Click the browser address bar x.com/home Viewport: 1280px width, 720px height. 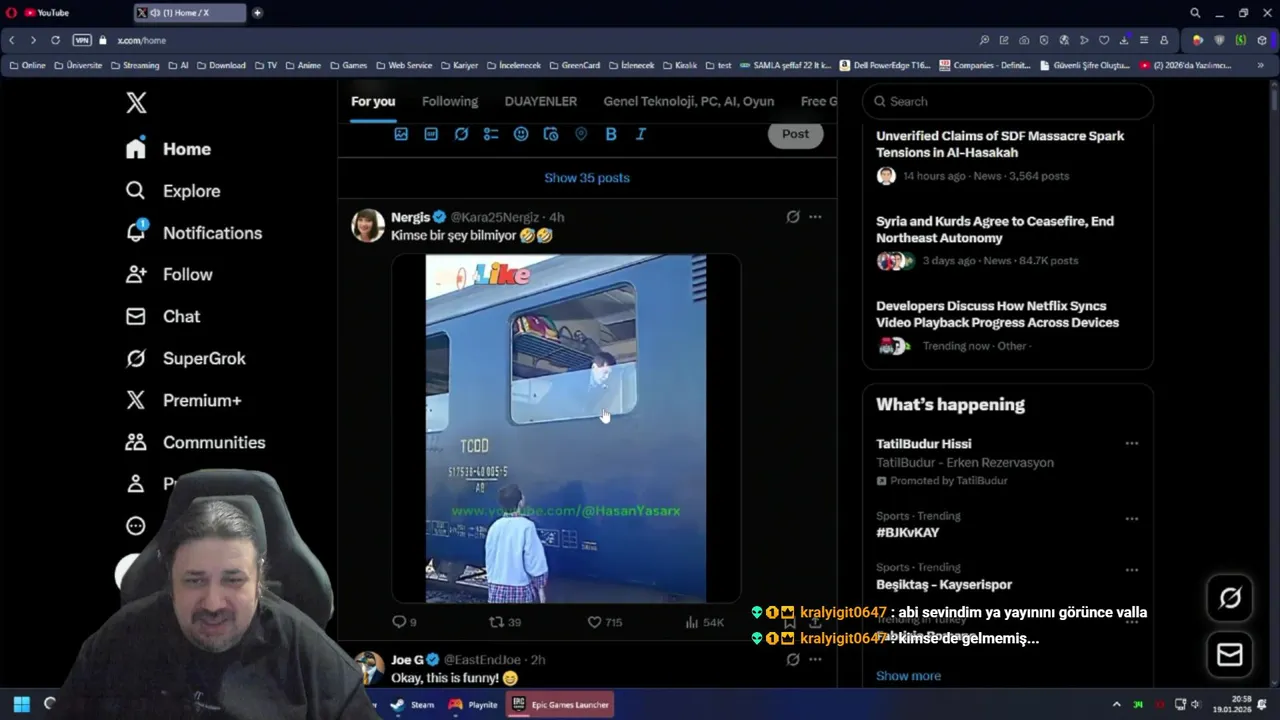(141, 40)
